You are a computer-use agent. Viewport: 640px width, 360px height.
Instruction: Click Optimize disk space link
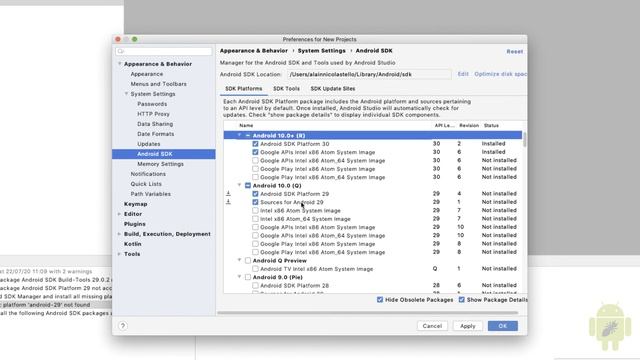tap(501, 74)
